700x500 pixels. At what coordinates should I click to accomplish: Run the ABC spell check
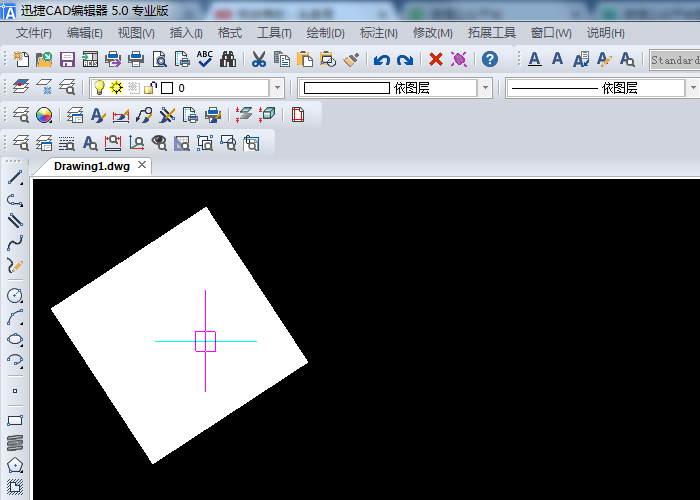(205, 59)
